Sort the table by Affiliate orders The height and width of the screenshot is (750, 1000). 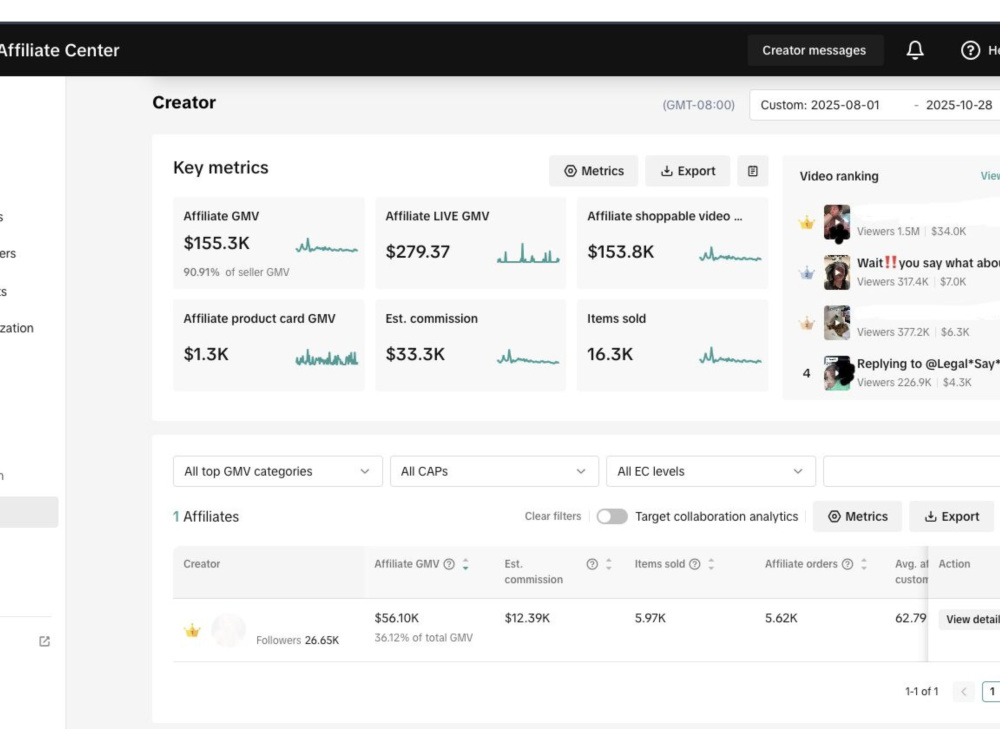click(x=864, y=564)
